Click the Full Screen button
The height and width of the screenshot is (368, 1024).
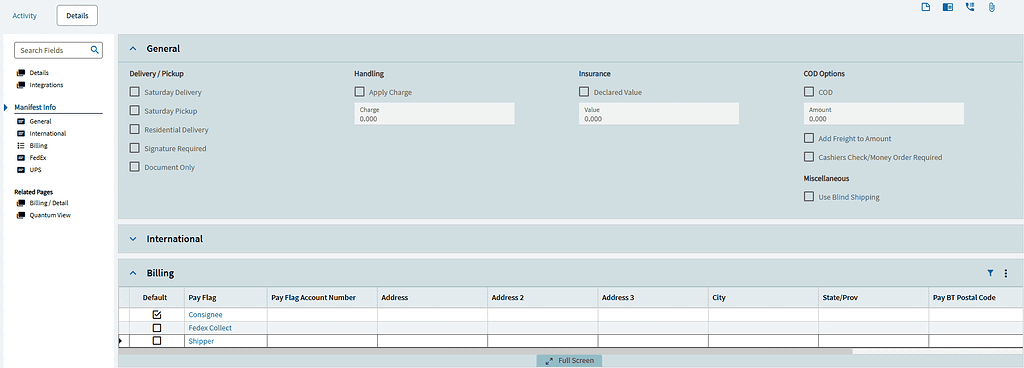tap(569, 360)
